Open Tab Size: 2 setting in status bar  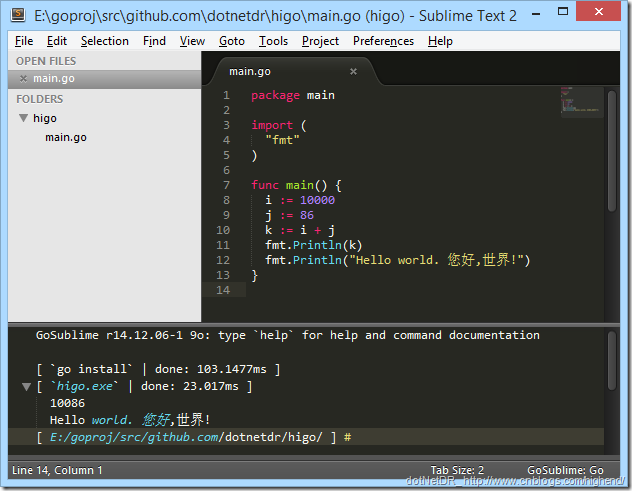point(457,470)
